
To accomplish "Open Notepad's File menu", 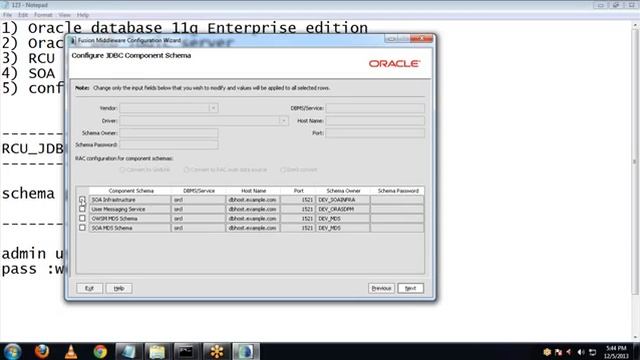I will [x=7, y=15].
